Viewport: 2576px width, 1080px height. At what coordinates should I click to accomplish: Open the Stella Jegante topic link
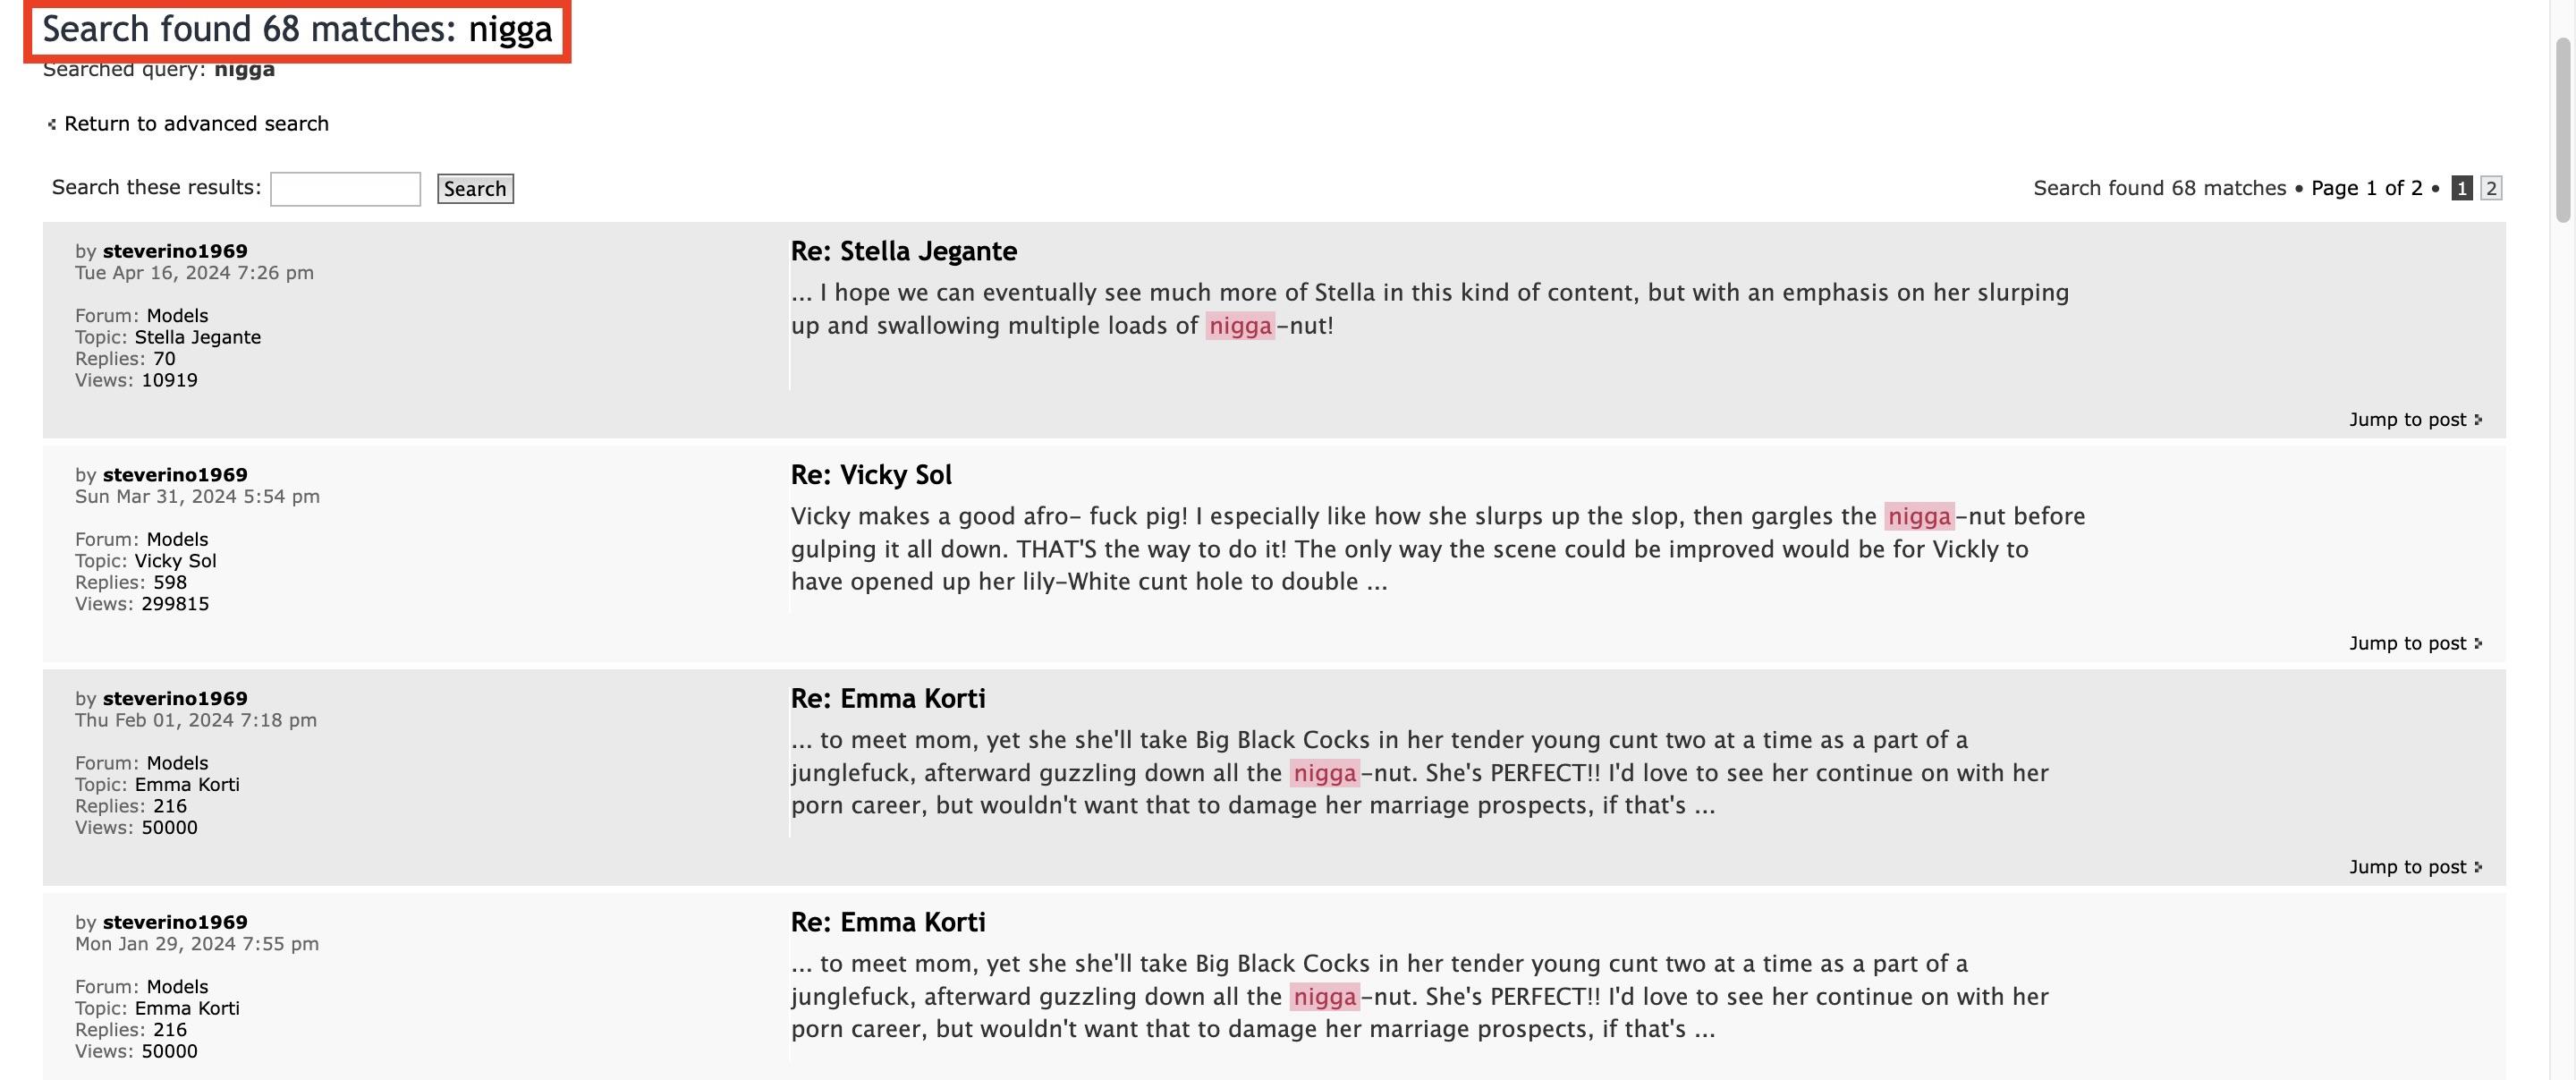197,337
